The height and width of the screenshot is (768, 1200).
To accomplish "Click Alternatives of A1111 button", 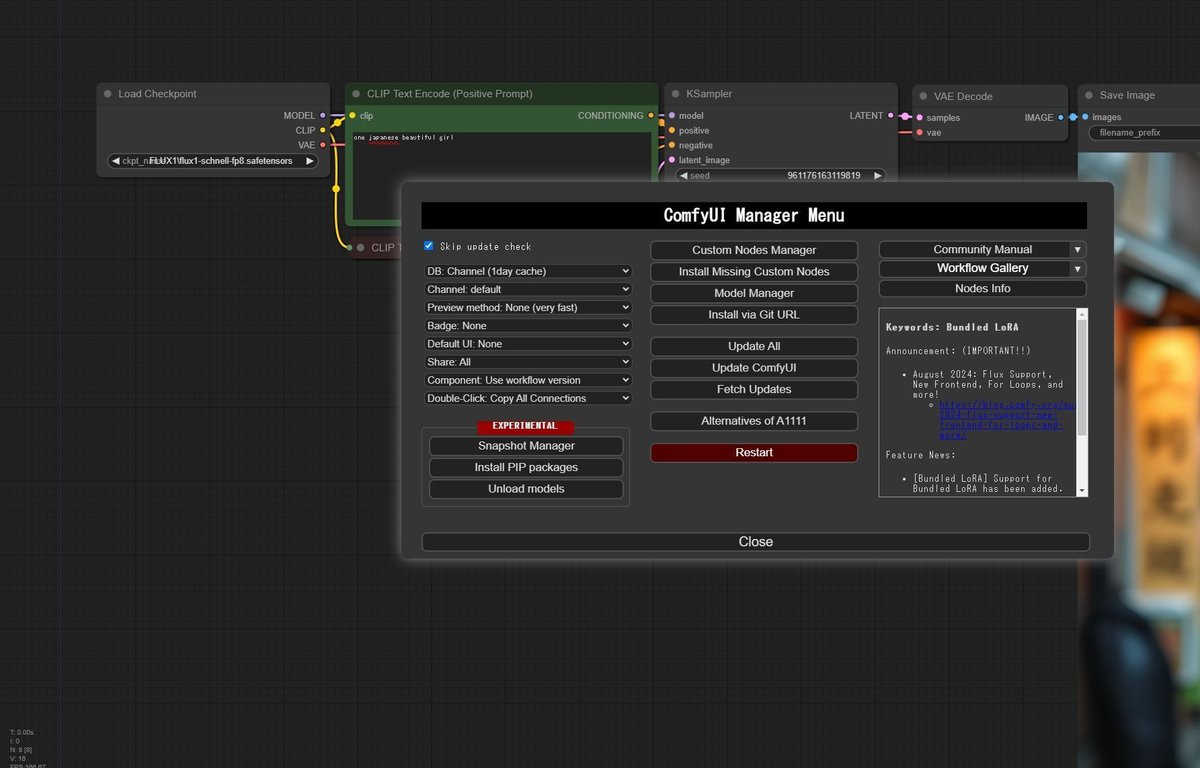I will point(754,421).
